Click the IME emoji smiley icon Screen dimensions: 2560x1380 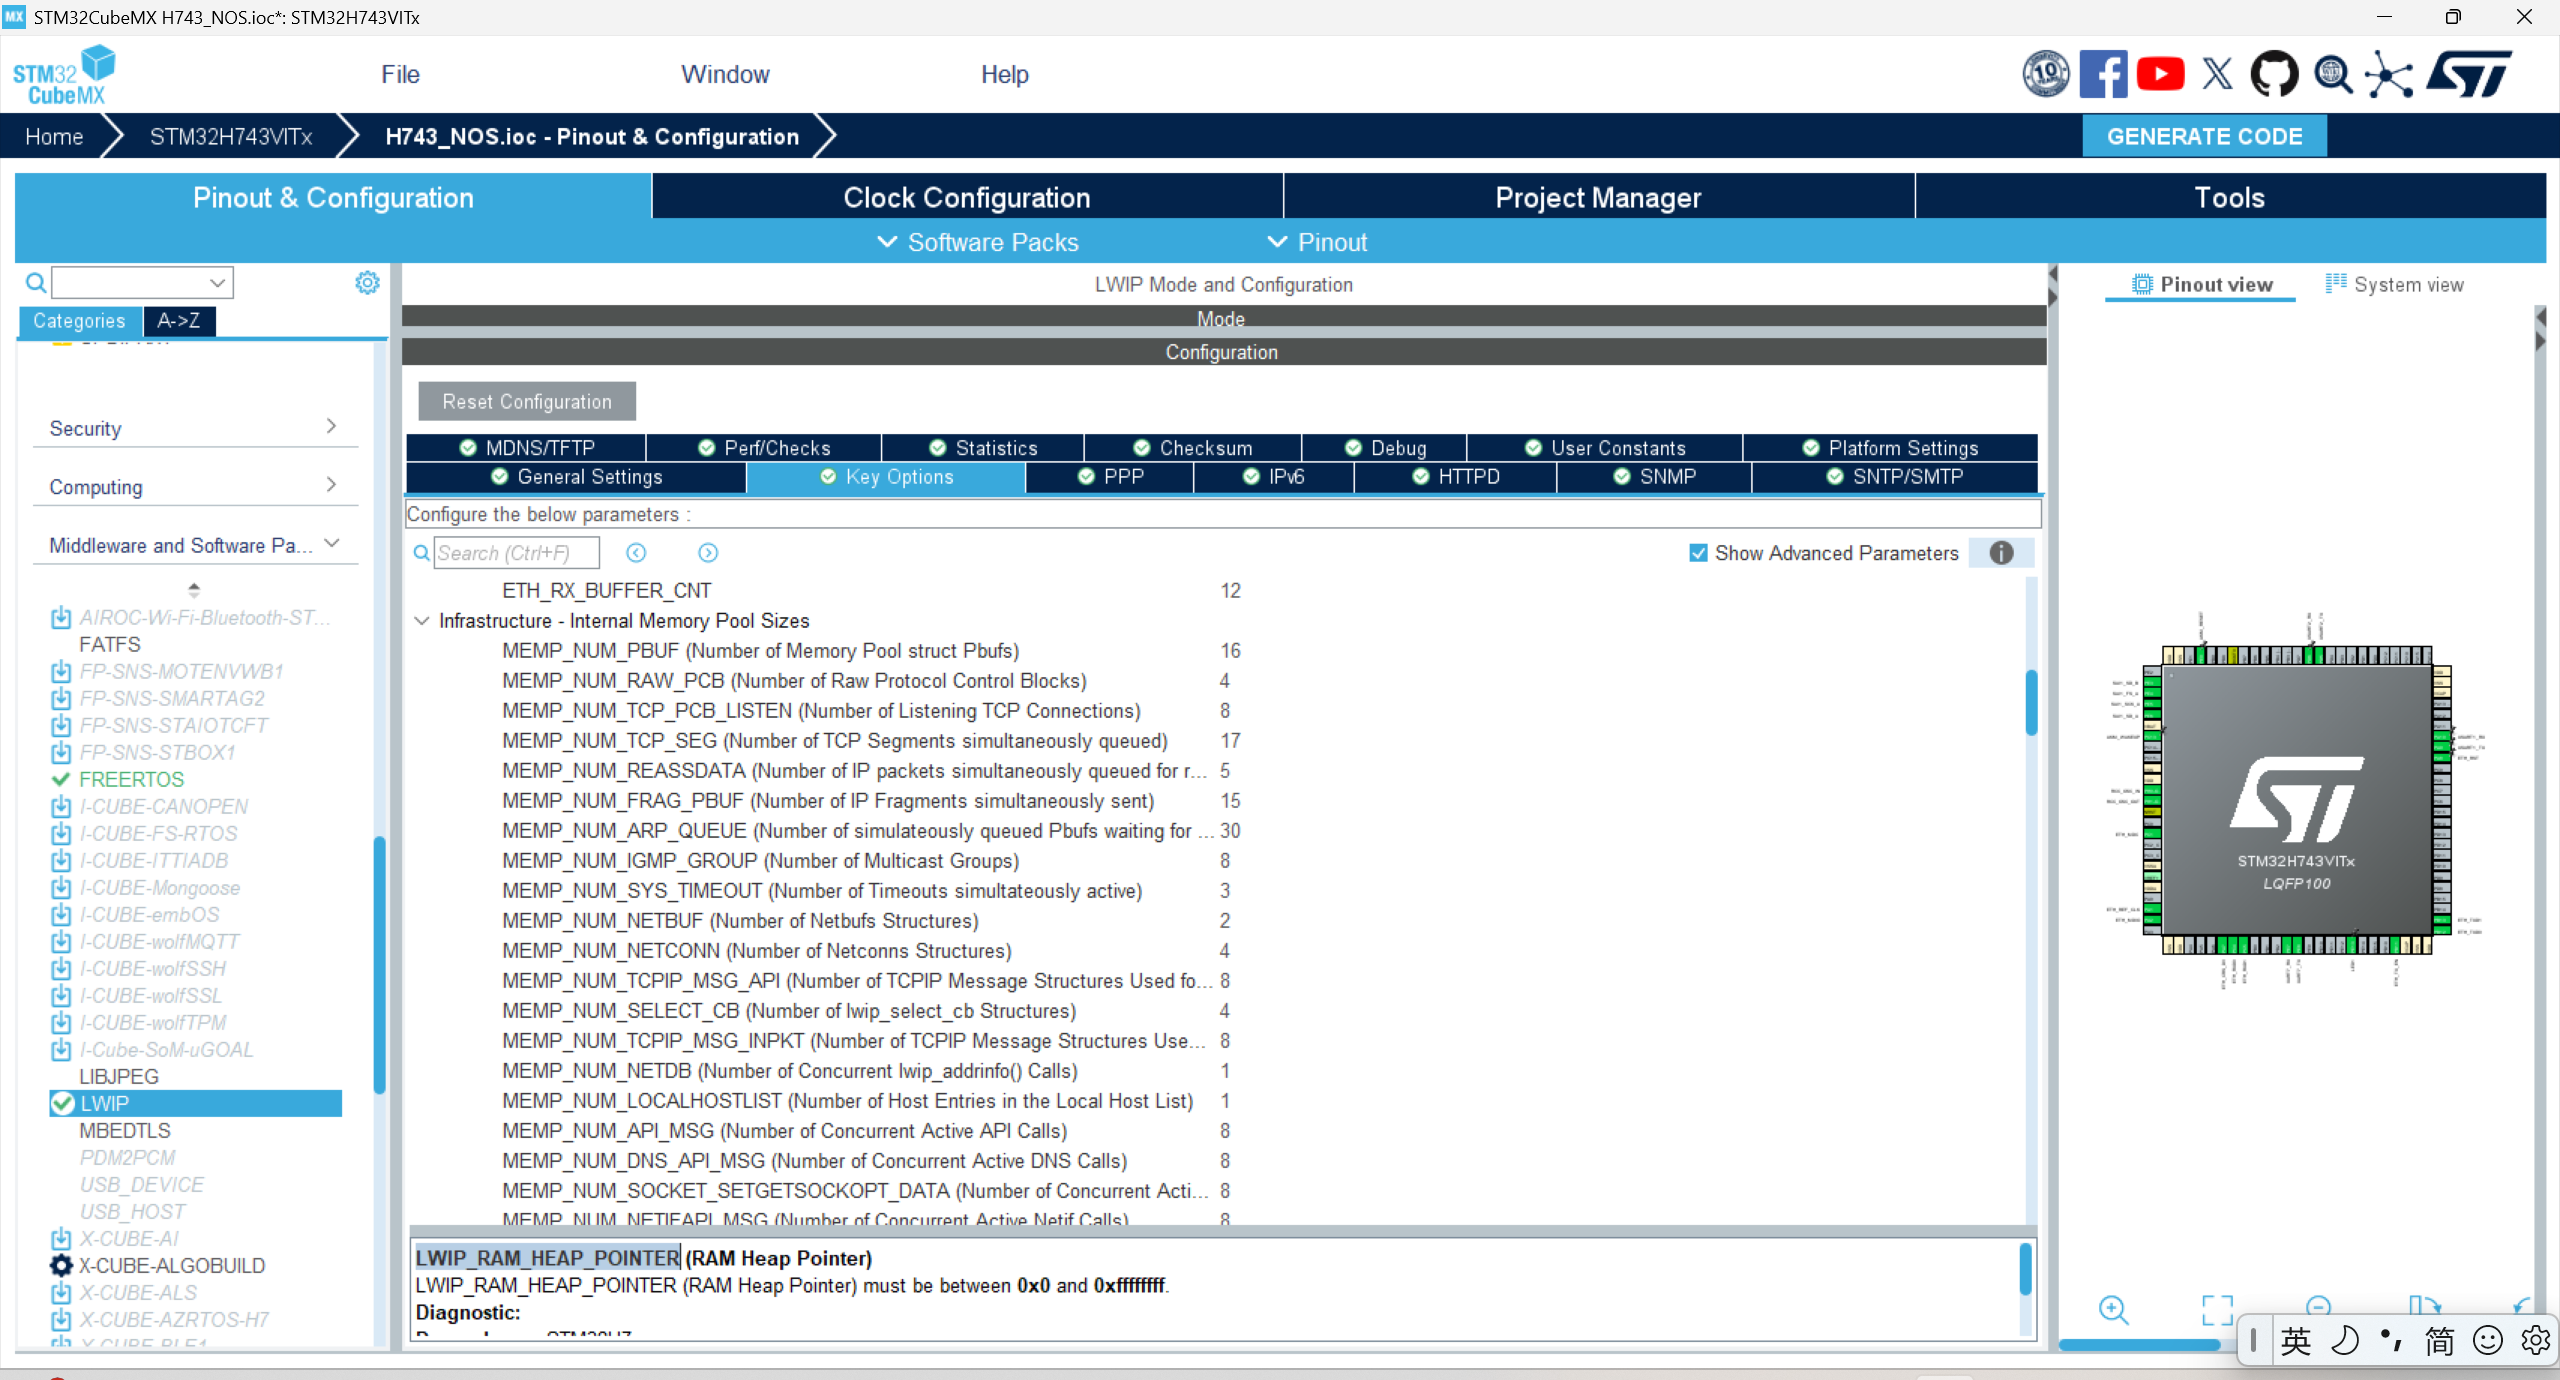tap(2487, 1340)
